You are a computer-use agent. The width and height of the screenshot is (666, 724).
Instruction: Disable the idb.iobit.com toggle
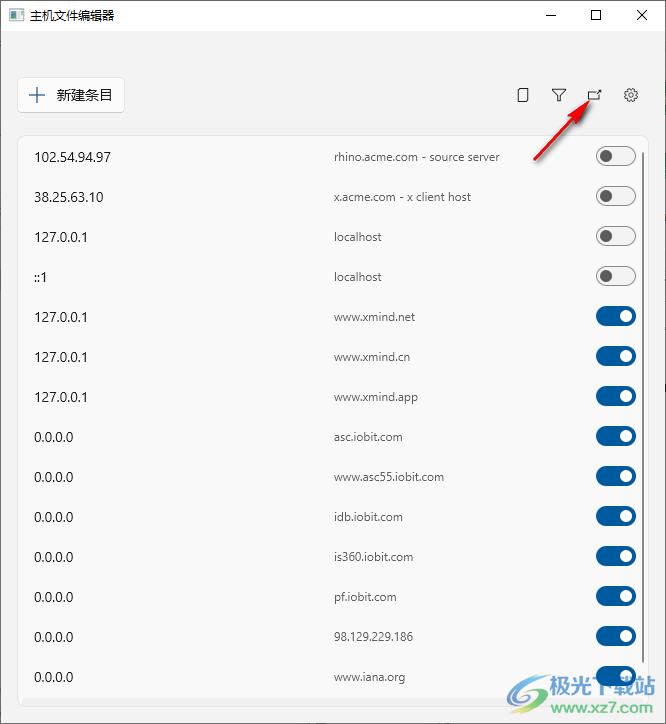pos(616,516)
